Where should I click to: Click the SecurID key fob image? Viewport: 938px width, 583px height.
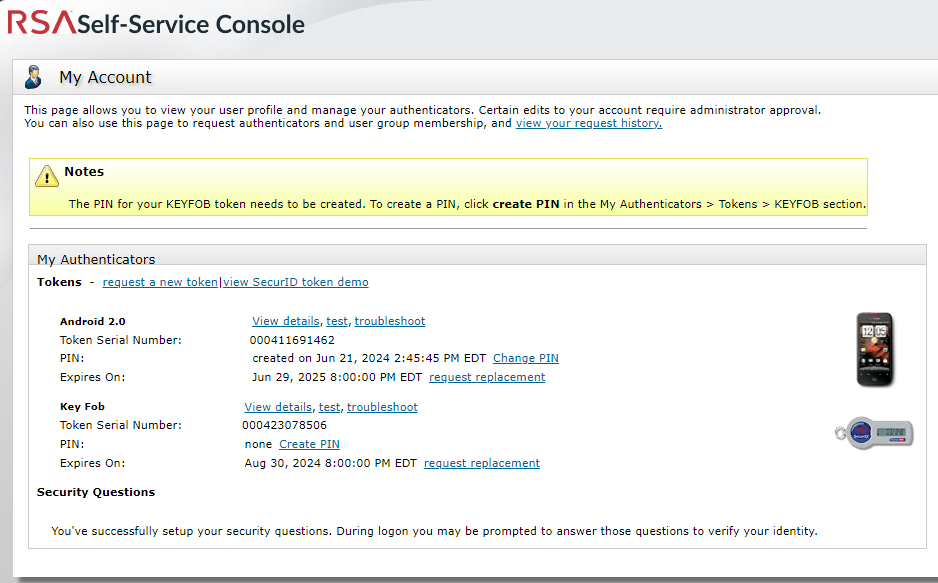(x=874, y=433)
